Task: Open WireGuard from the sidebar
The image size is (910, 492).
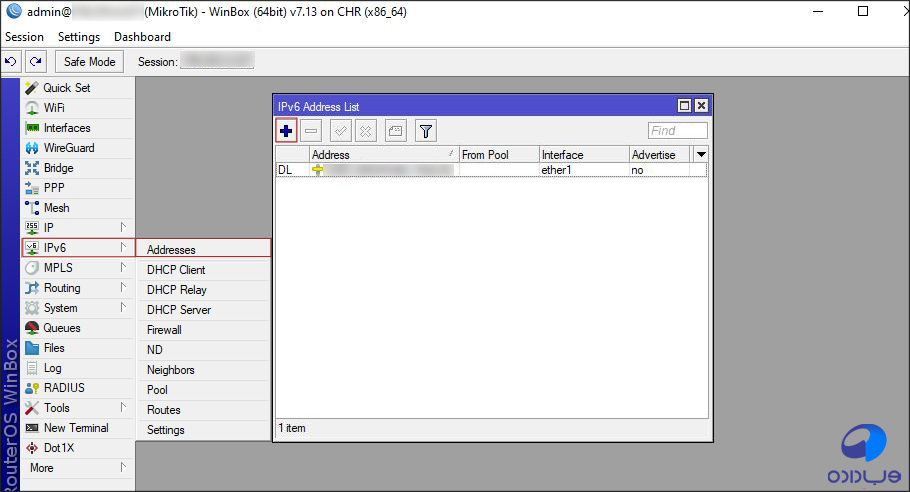Action: point(68,148)
